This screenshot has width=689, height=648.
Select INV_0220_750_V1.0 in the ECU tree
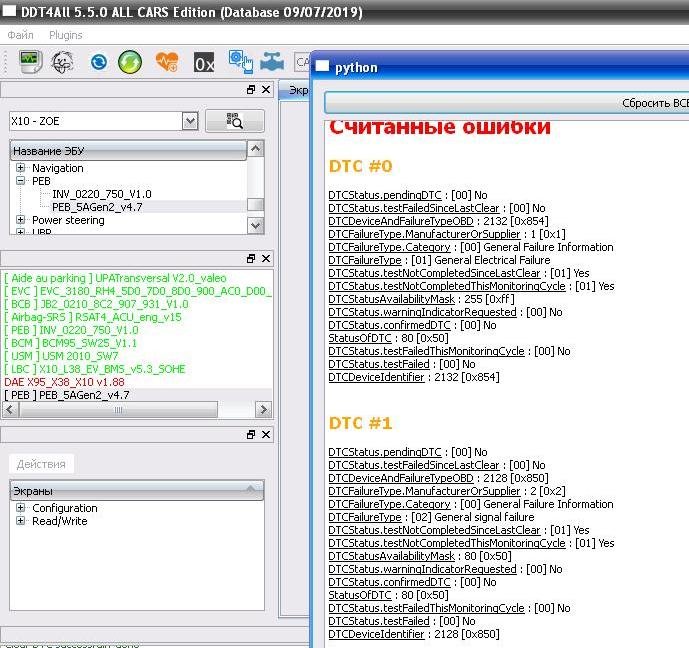[x=101, y=194]
